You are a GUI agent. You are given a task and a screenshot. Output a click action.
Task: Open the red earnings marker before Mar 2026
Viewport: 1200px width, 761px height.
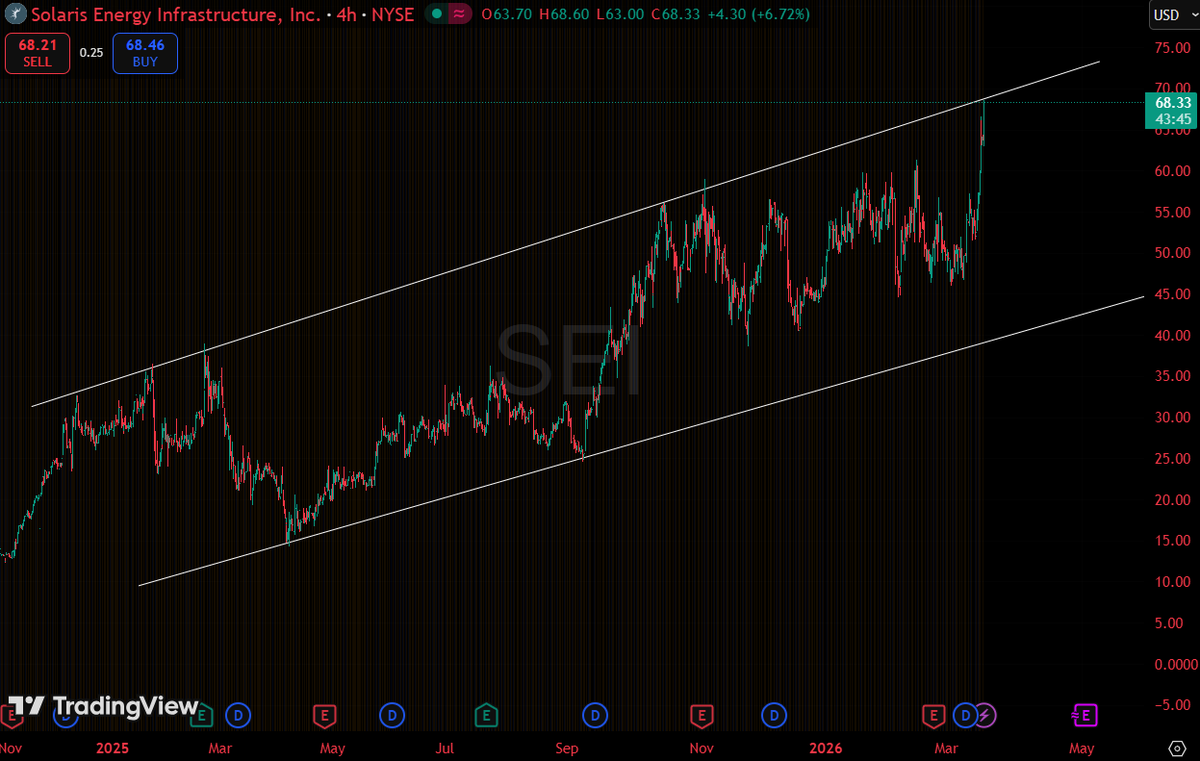point(933,714)
